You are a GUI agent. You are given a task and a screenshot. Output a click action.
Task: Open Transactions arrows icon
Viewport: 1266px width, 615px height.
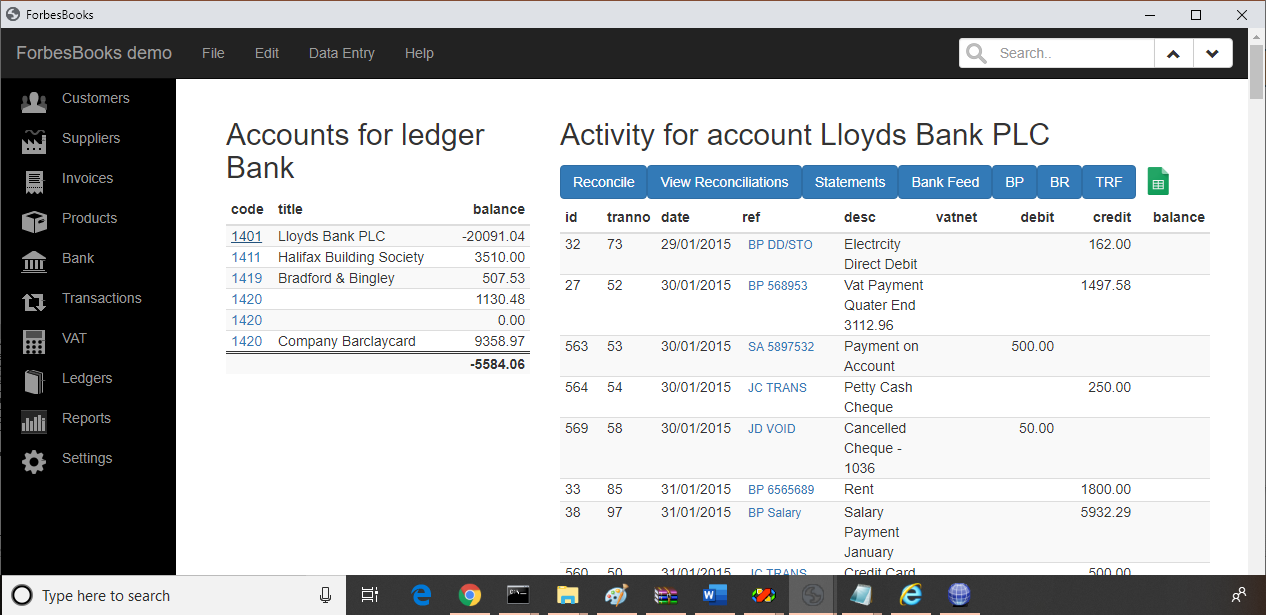point(34,301)
